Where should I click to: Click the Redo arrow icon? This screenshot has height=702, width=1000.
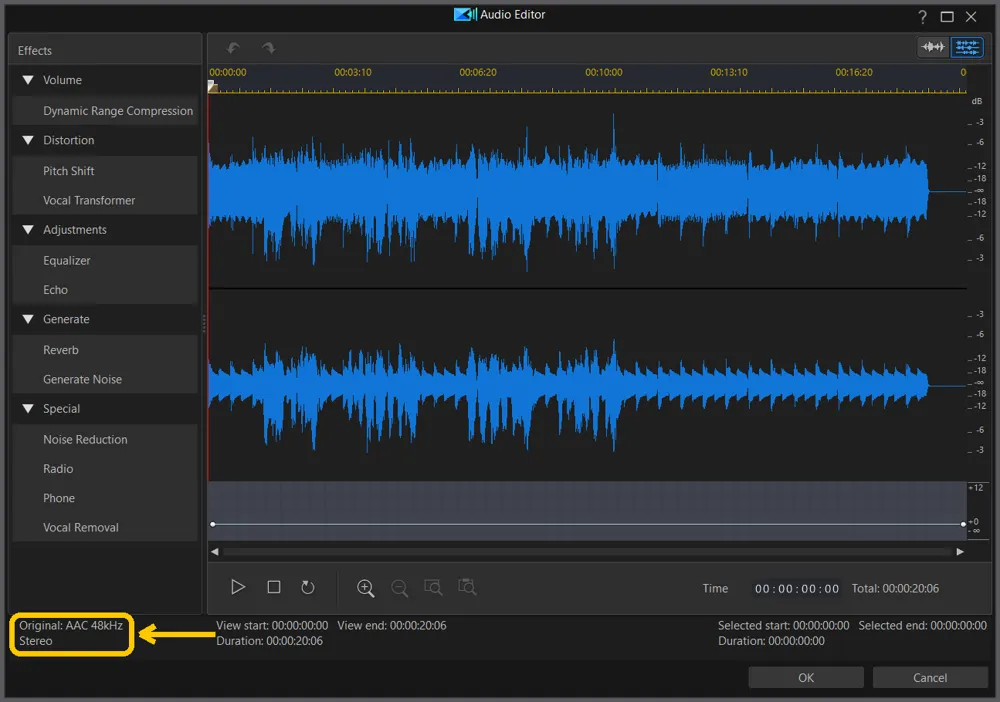[x=268, y=48]
